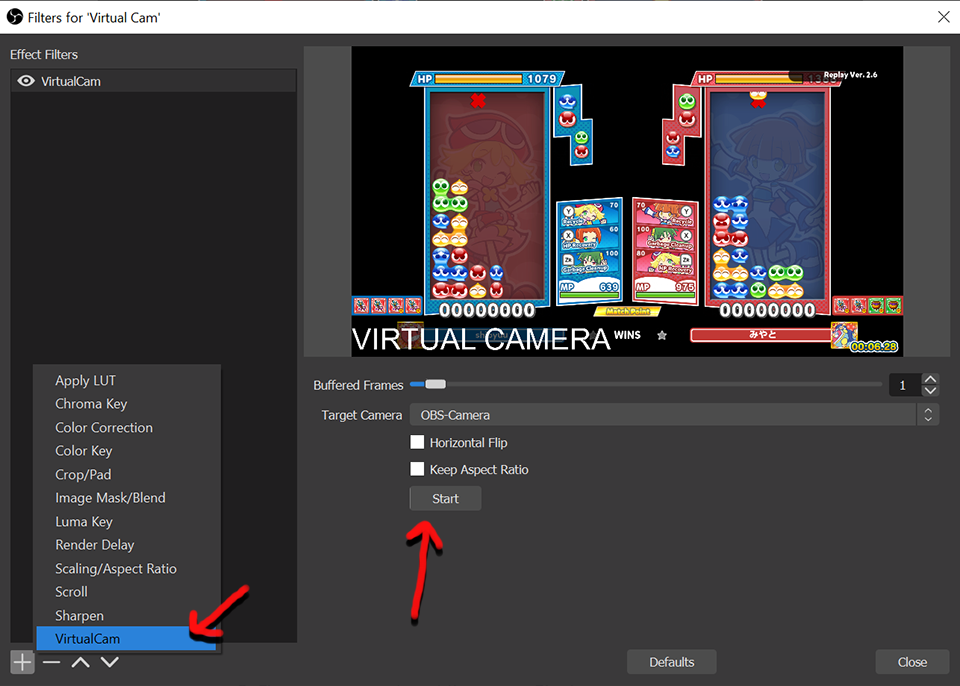
Task: Decrease Buffered Frames with down stepper
Action: point(930,391)
